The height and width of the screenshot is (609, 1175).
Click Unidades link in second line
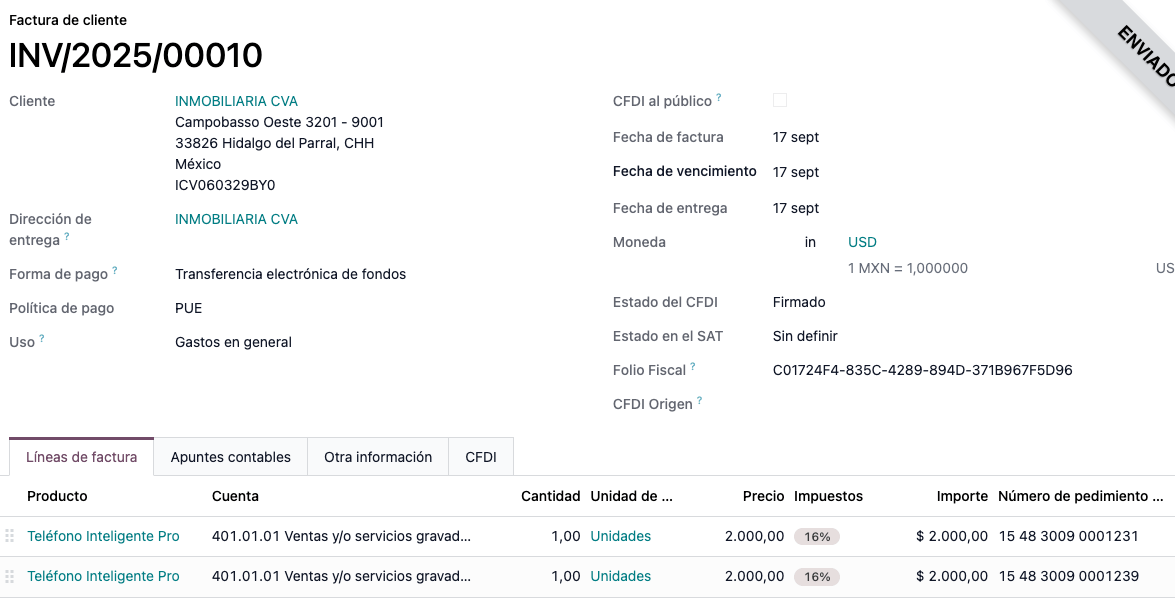click(620, 576)
